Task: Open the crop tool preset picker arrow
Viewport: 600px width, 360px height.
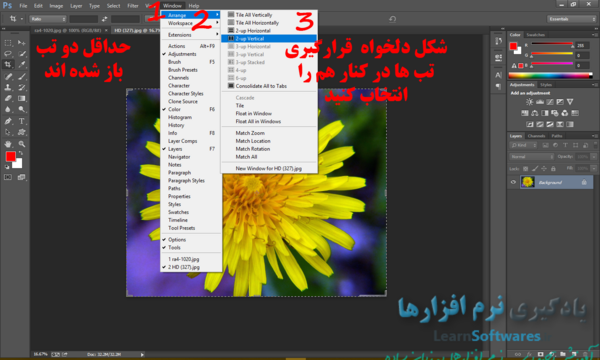Action: 22,19
